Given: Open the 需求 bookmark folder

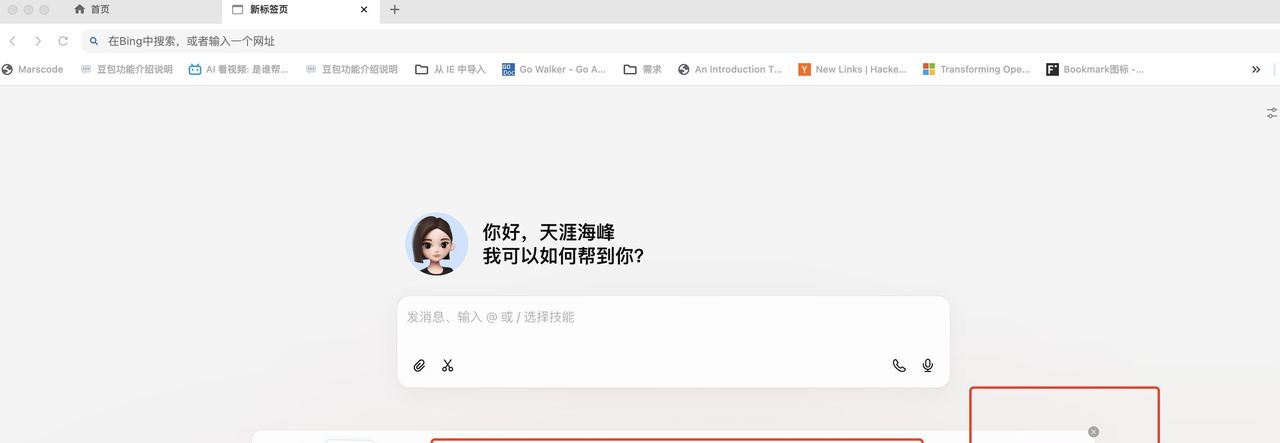Looking at the screenshot, I should pyautogui.click(x=642, y=70).
